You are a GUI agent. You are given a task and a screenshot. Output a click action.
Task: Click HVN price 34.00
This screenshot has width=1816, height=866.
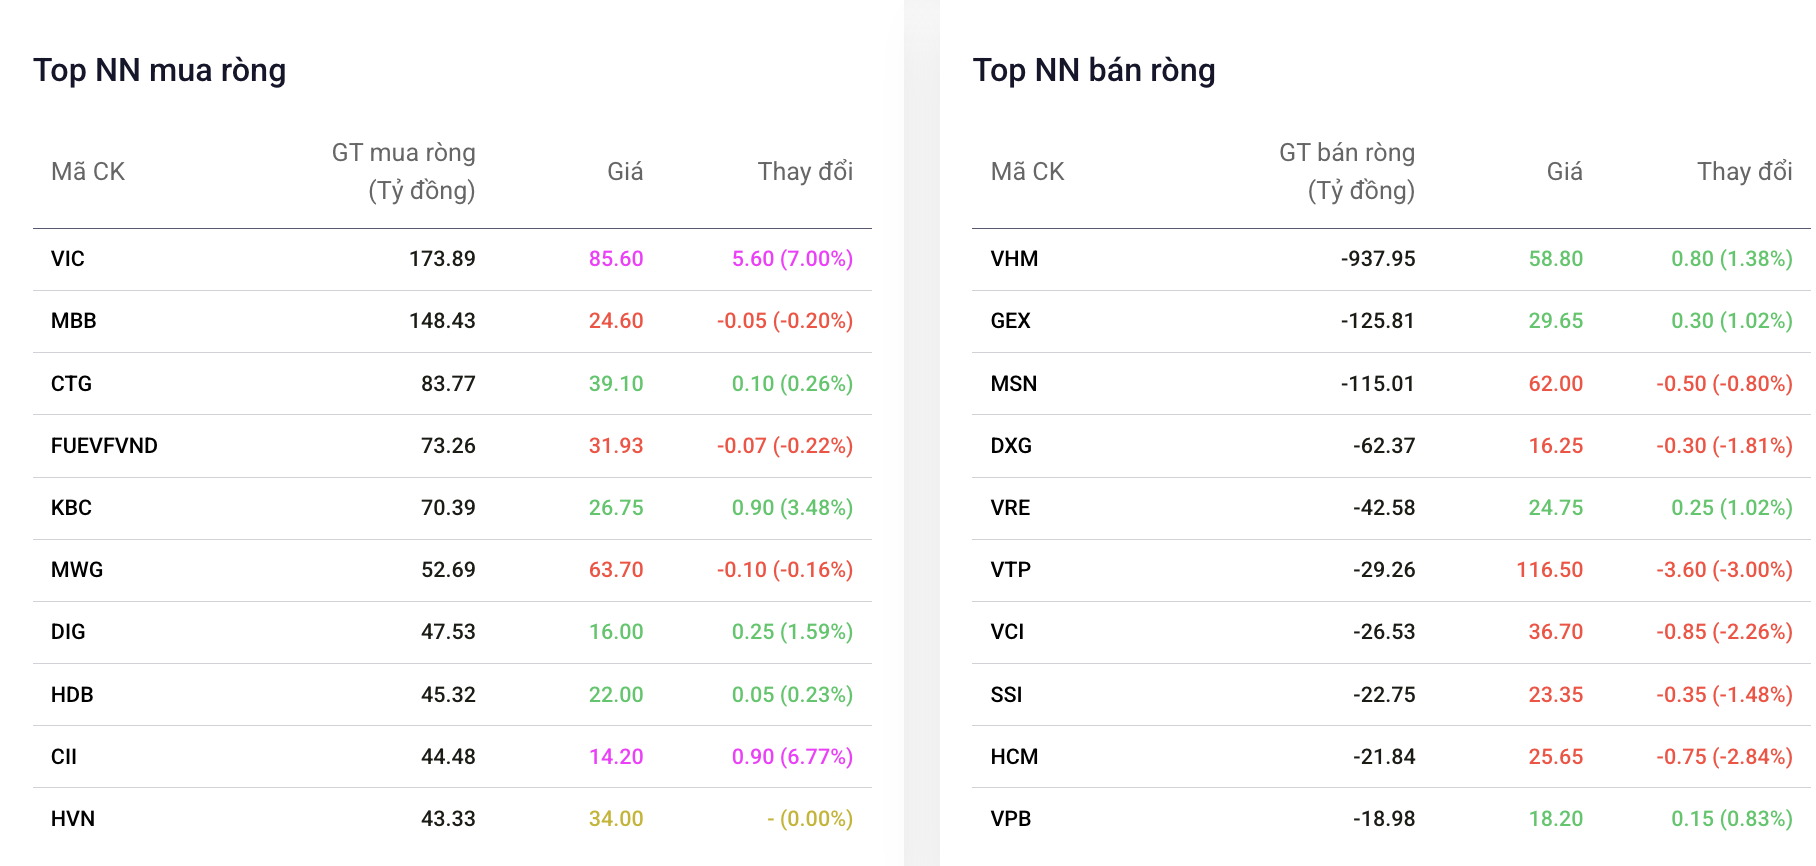click(x=616, y=819)
